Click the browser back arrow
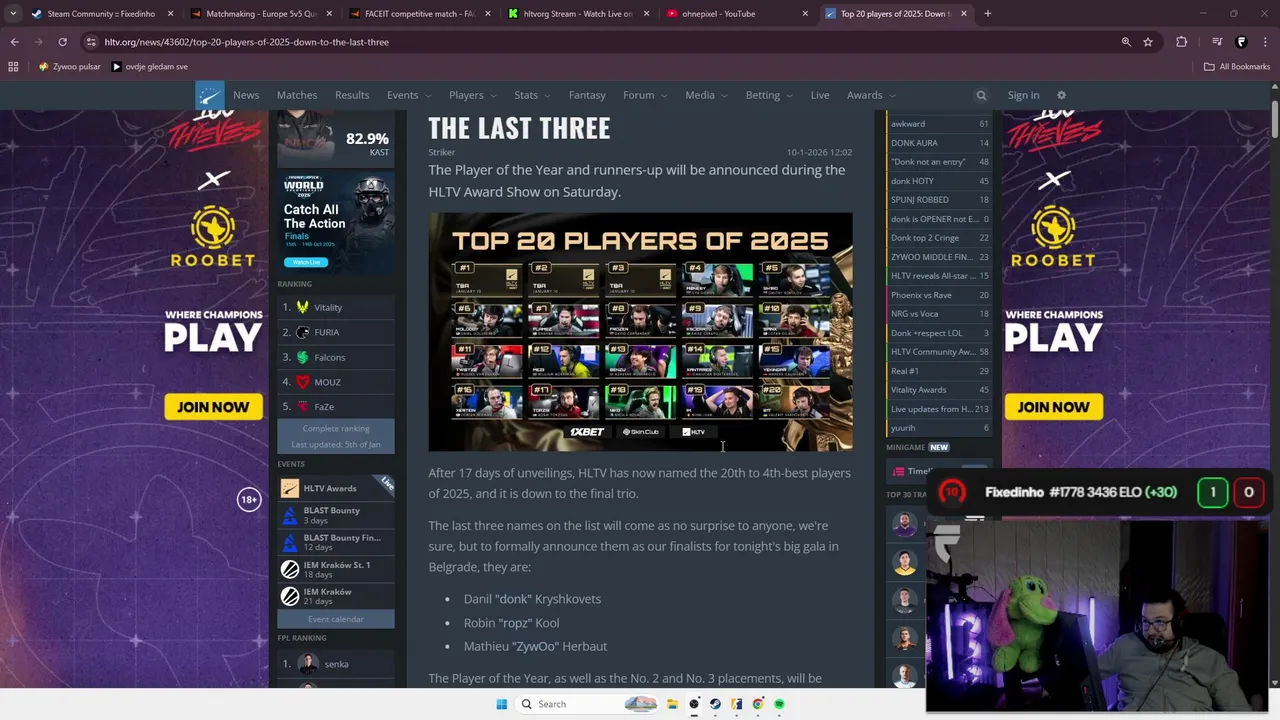1280x720 pixels. coord(14,42)
